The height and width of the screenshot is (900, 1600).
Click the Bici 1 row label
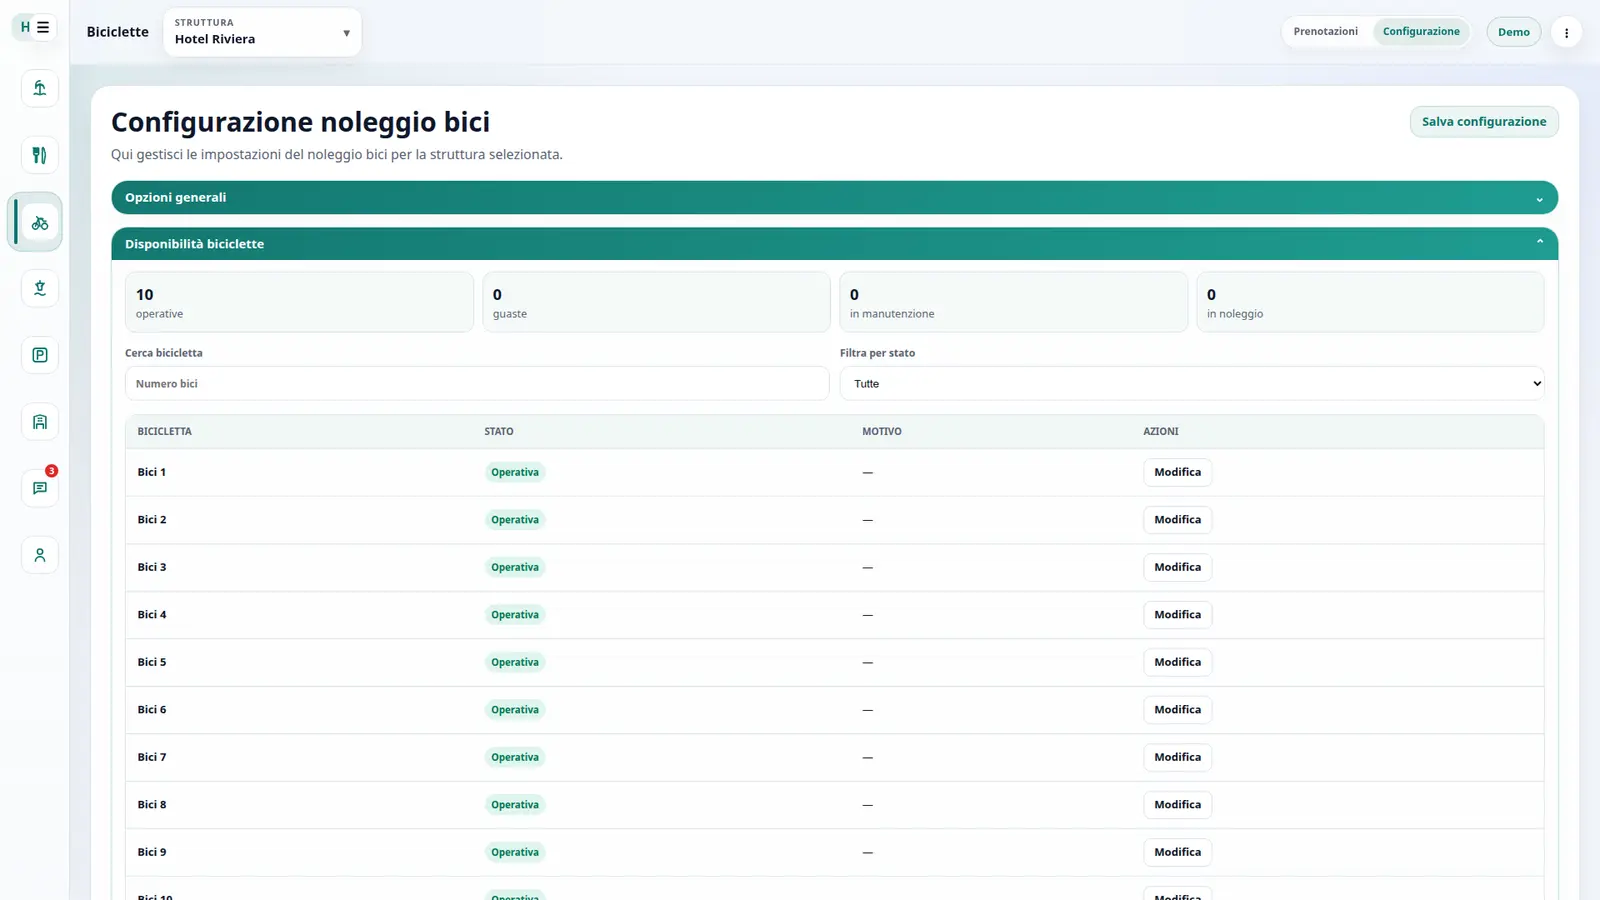(152, 472)
